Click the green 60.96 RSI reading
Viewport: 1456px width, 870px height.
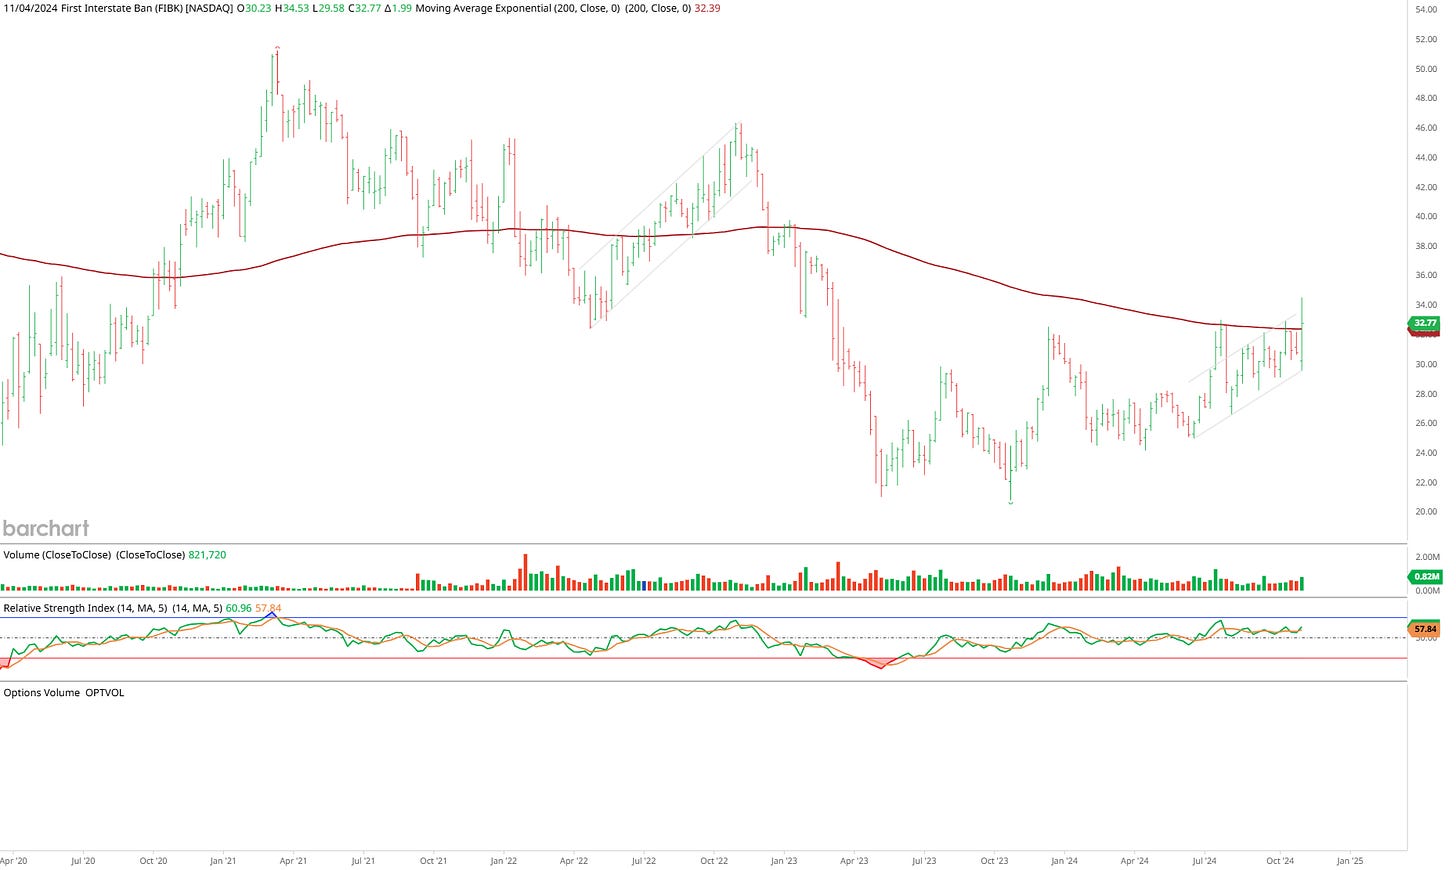pyautogui.click(x=239, y=608)
